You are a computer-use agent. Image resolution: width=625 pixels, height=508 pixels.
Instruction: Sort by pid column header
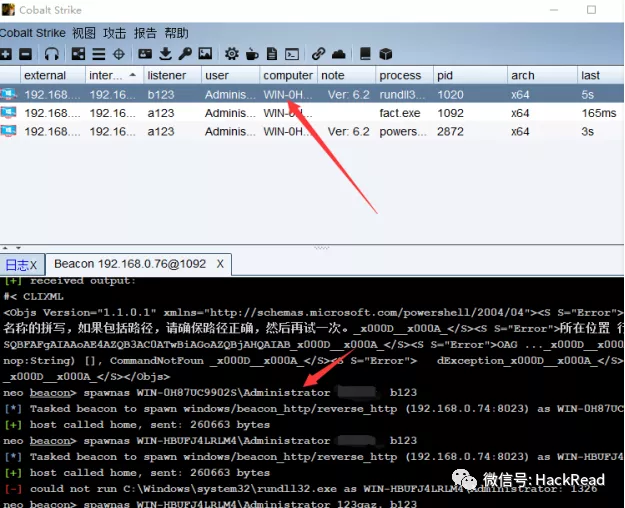click(470, 75)
